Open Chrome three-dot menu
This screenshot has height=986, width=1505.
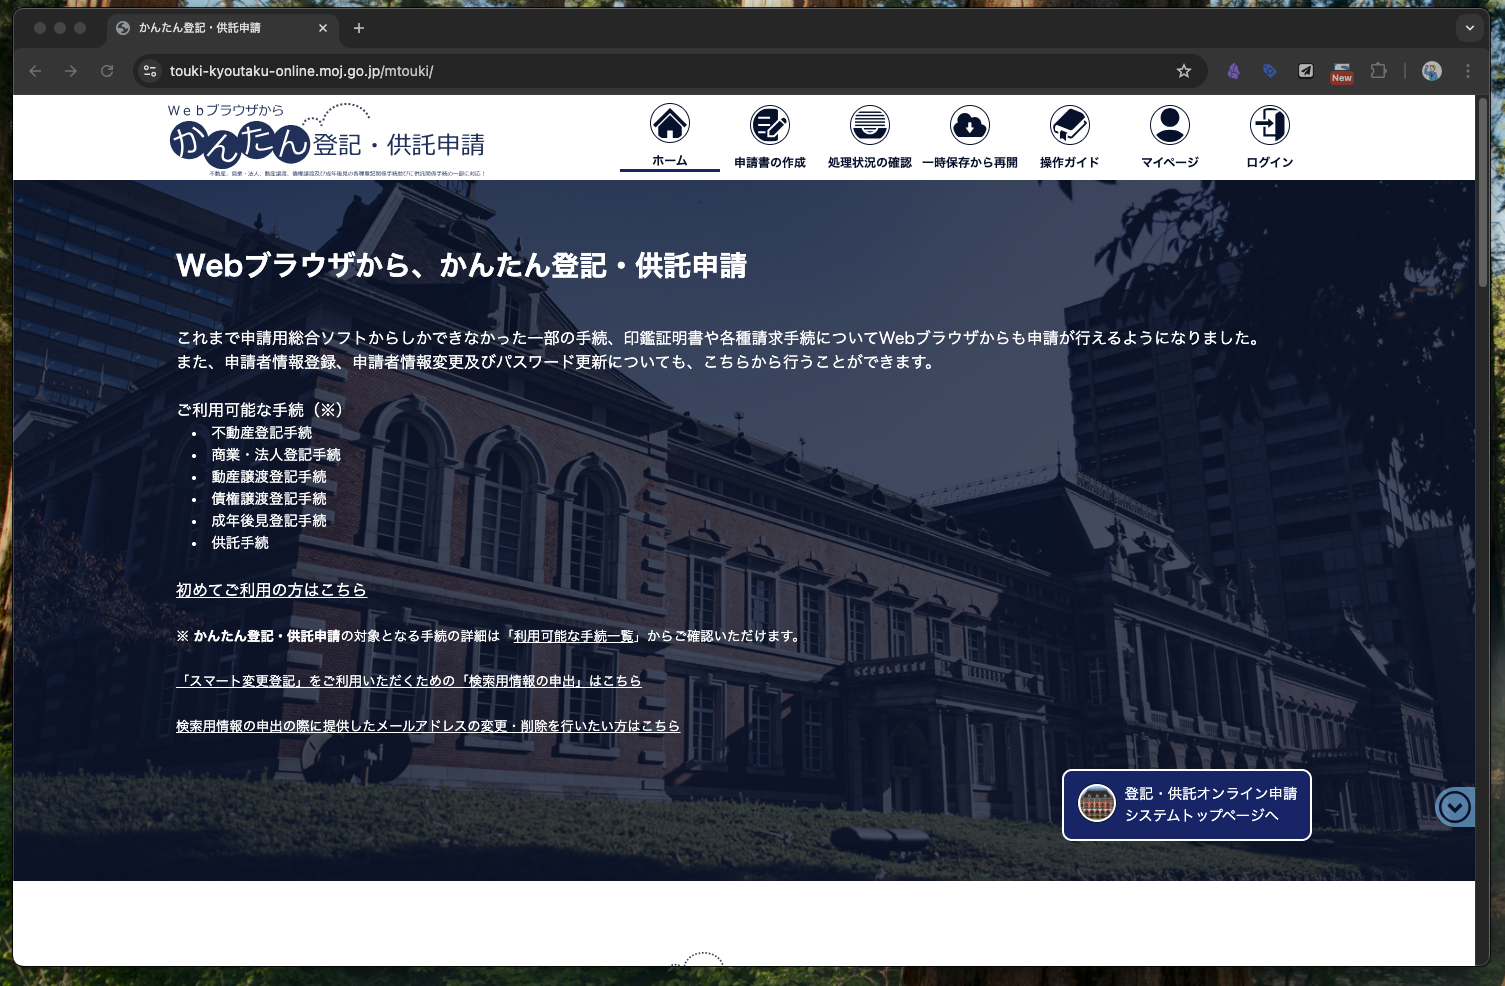click(x=1468, y=71)
